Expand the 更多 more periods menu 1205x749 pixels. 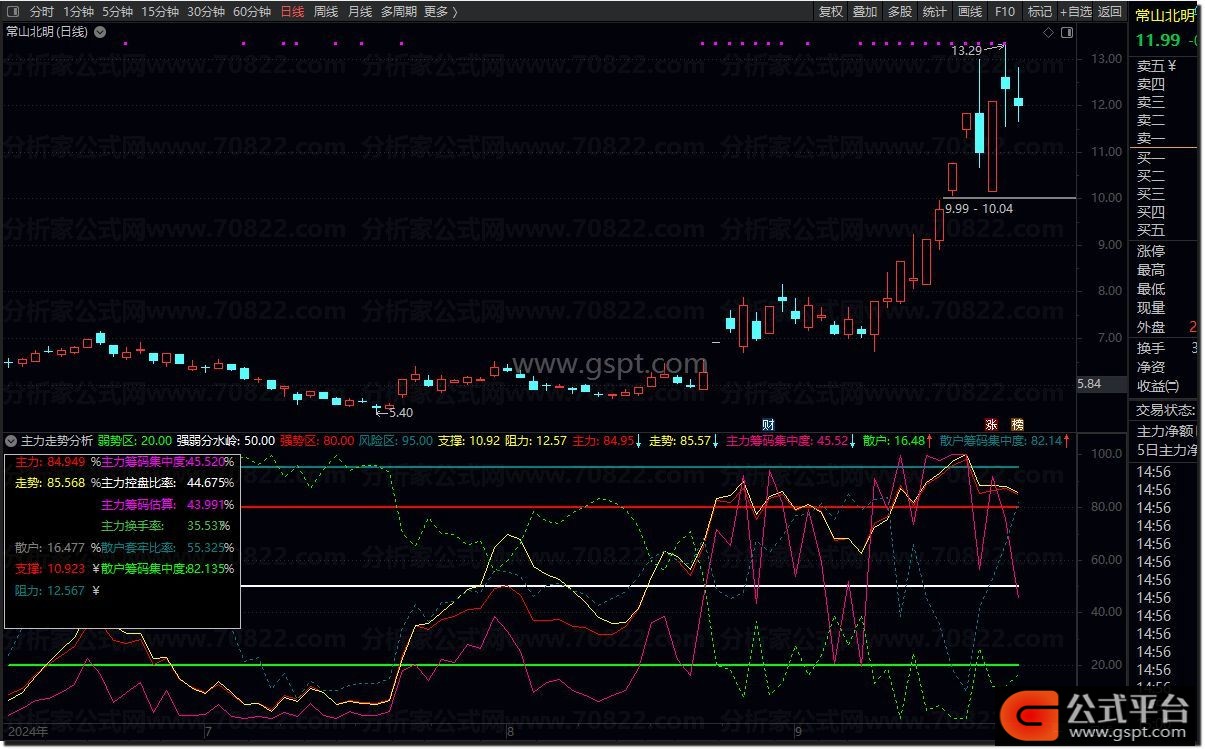point(441,12)
